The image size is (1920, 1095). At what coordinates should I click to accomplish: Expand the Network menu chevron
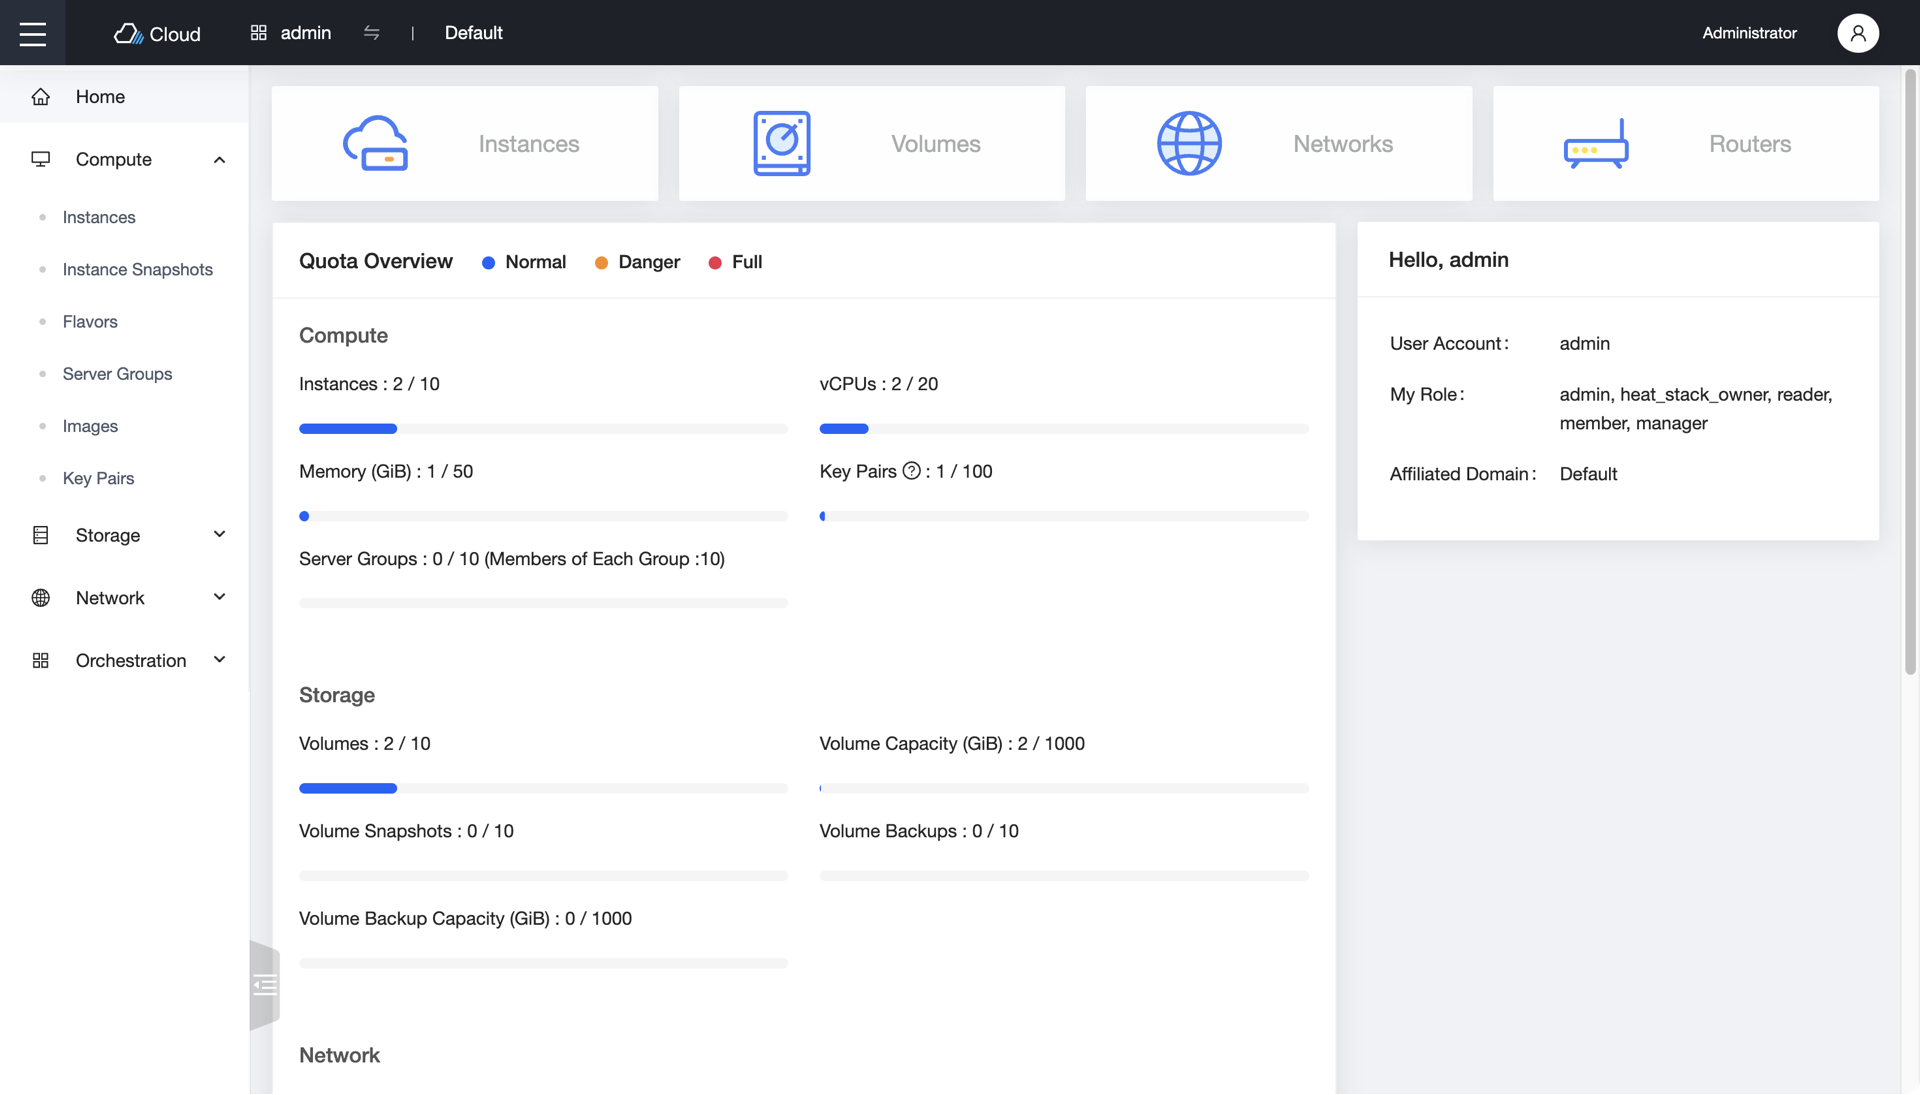(219, 598)
